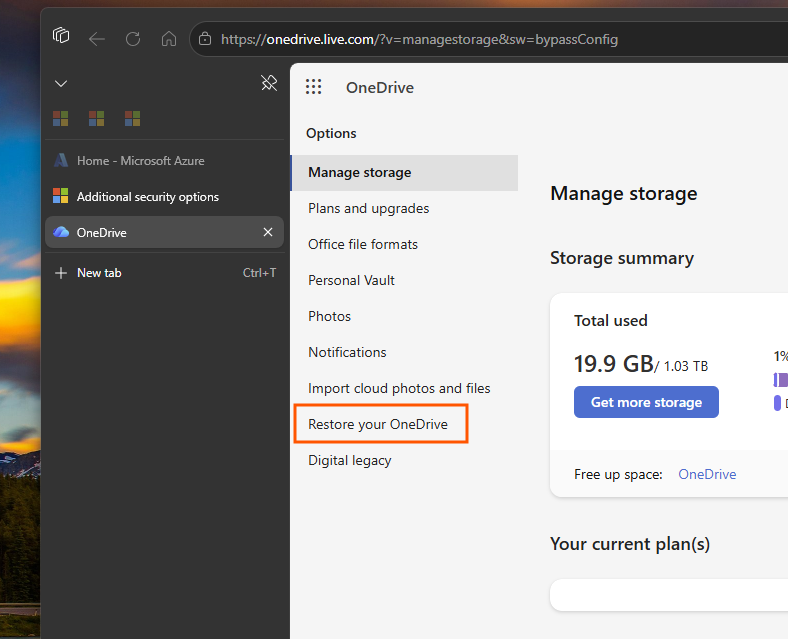
Task: Select Manage storage option
Action: 404,172
